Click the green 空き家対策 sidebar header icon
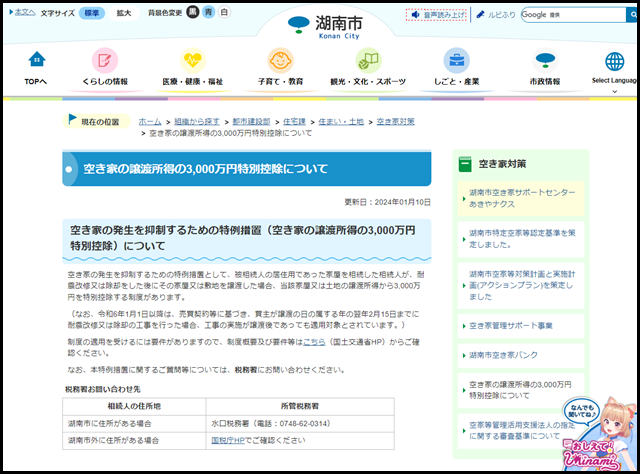This screenshot has width=640, height=474. (x=465, y=164)
